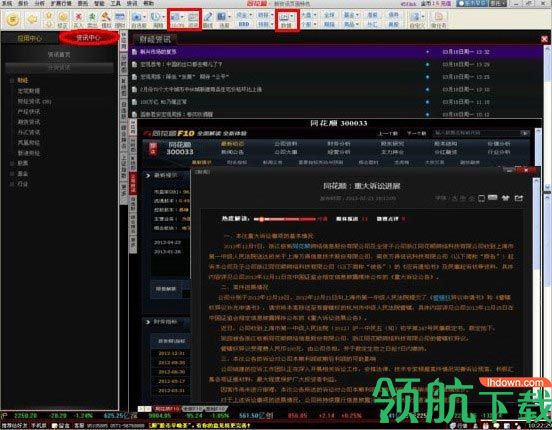
Task: Click the 资讯首页 button in left panel
Action: [x=59, y=55]
